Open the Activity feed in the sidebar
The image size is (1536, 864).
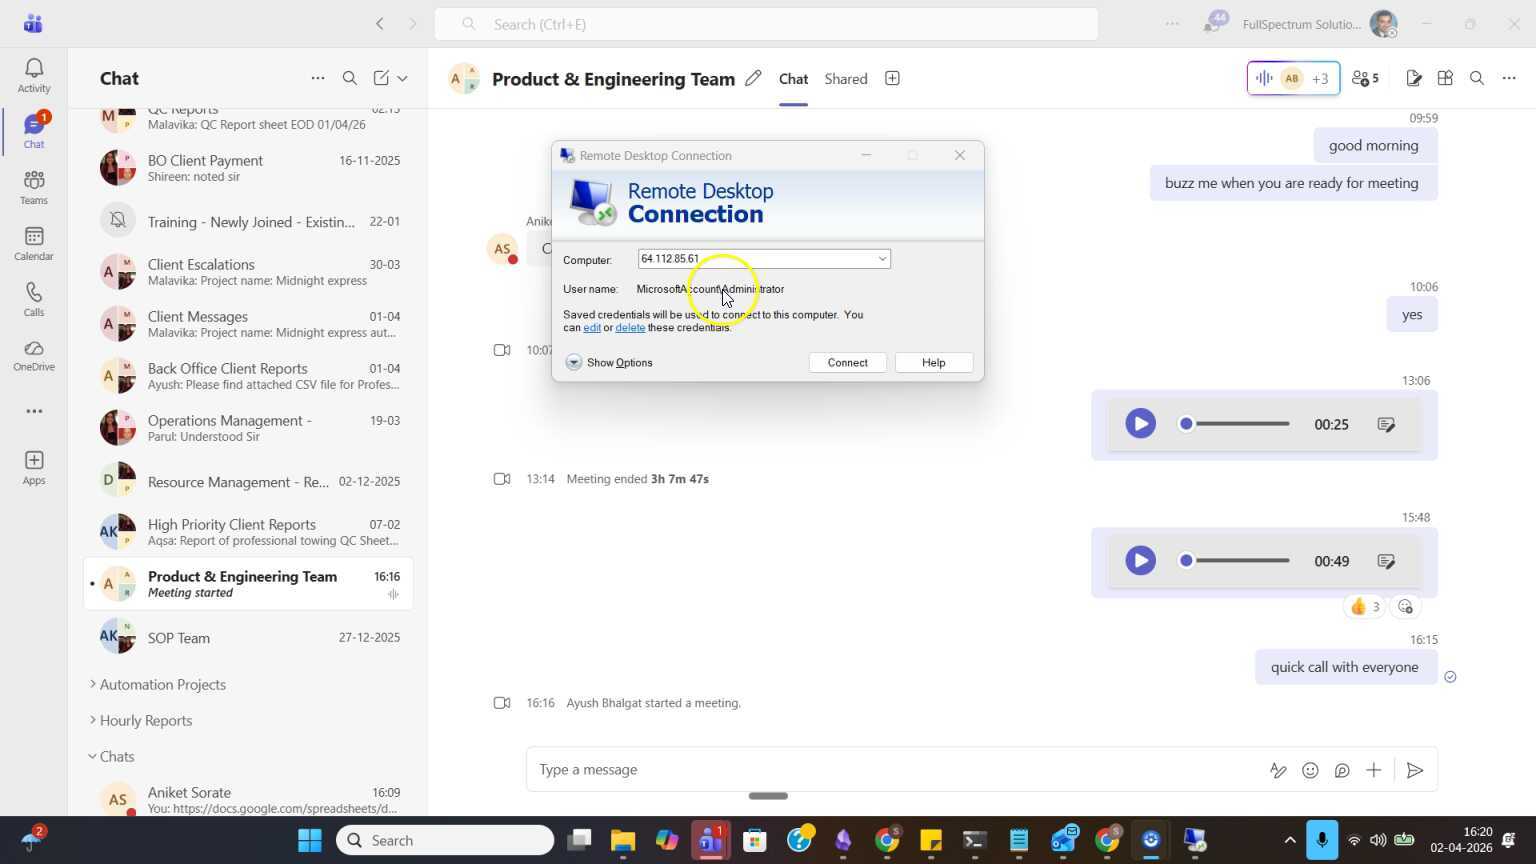33,75
